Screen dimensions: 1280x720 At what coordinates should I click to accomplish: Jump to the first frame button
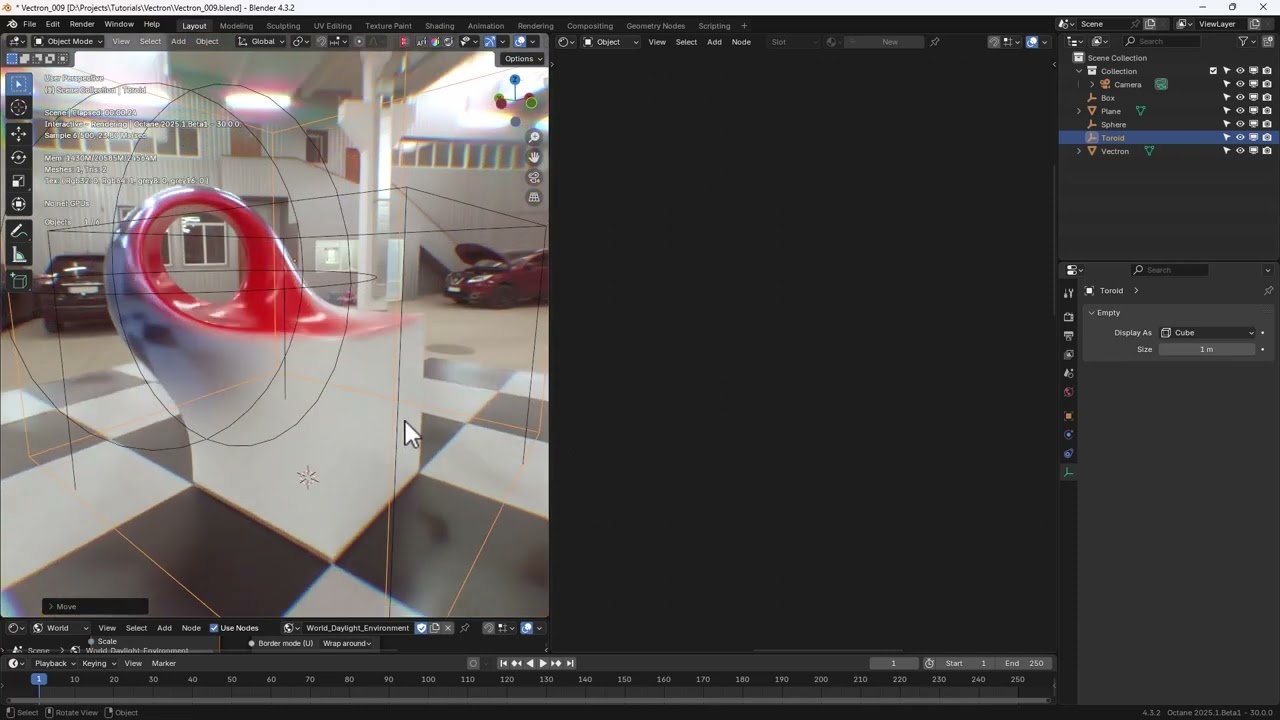click(x=503, y=663)
